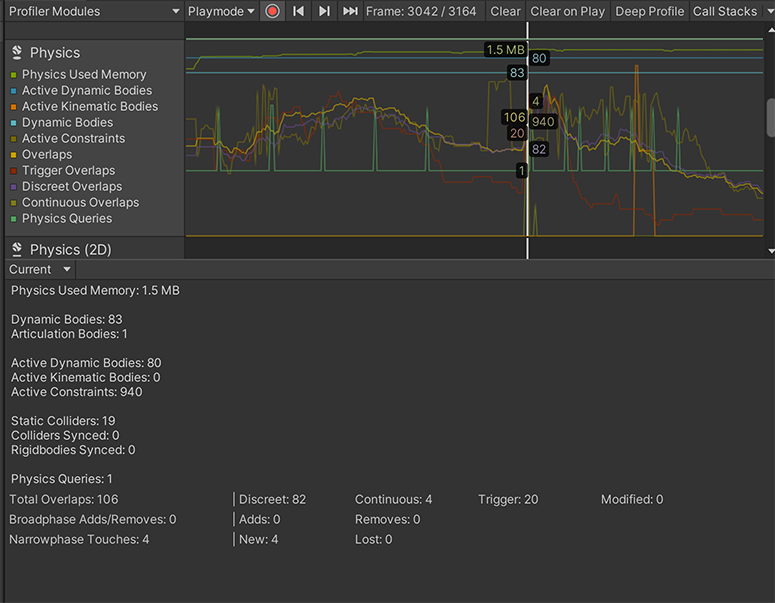Click the chart vertical scrollbar thumb
Image resolution: width=775 pixels, height=603 pixels.
(x=771, y=118)
